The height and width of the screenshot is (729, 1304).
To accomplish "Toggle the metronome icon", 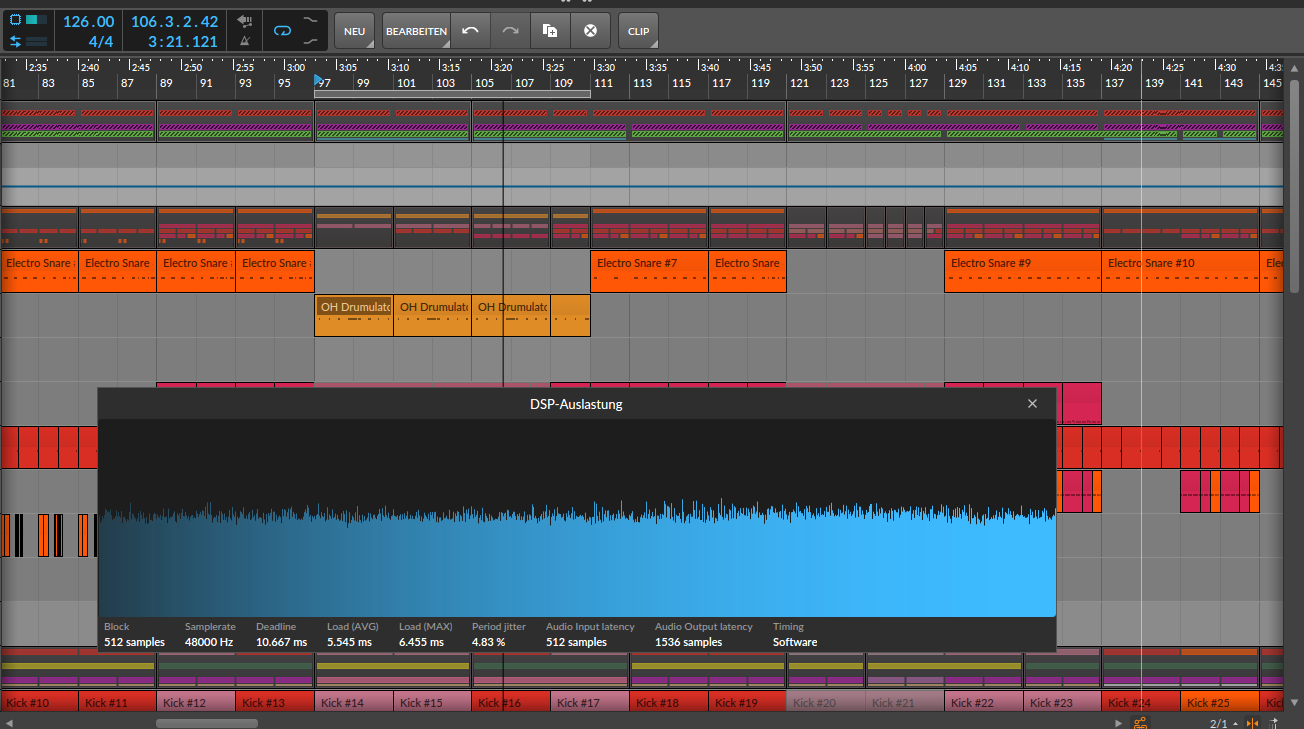I will tap(245, 41).
